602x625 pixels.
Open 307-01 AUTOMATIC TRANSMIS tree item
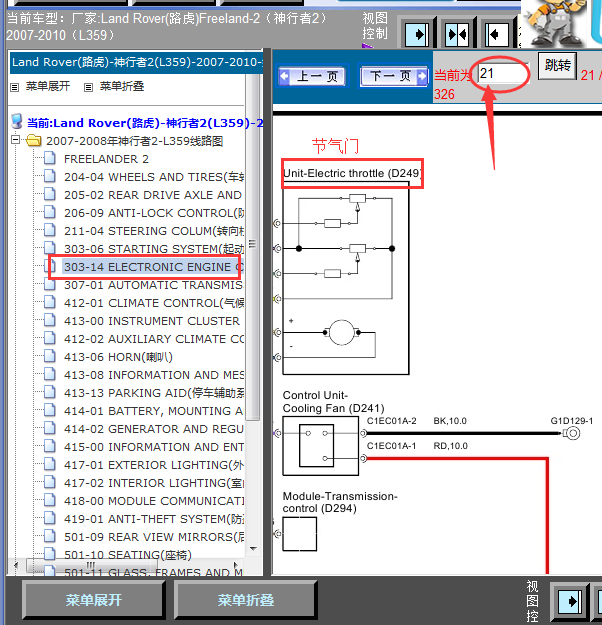point(154,285)
